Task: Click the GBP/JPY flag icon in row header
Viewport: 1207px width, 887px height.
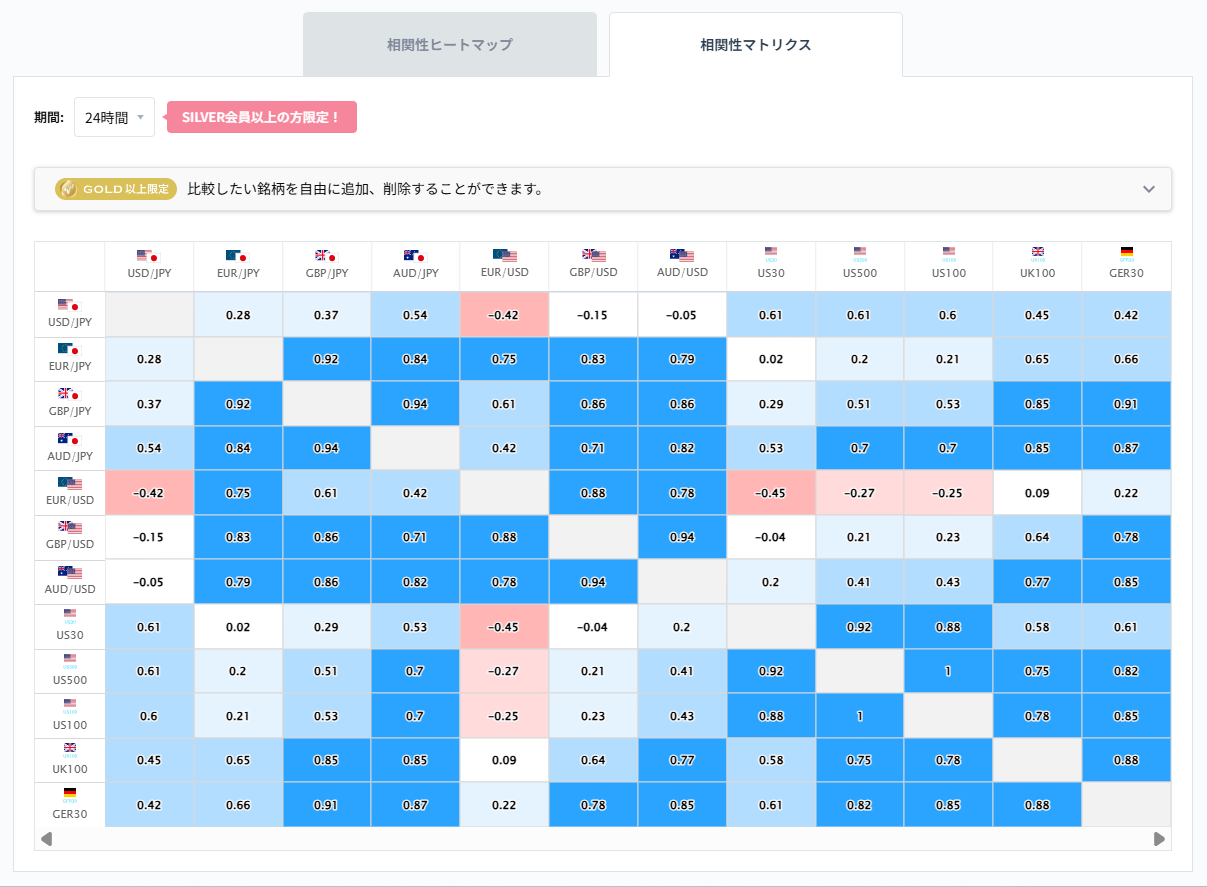Action: (x=69, y=396)
